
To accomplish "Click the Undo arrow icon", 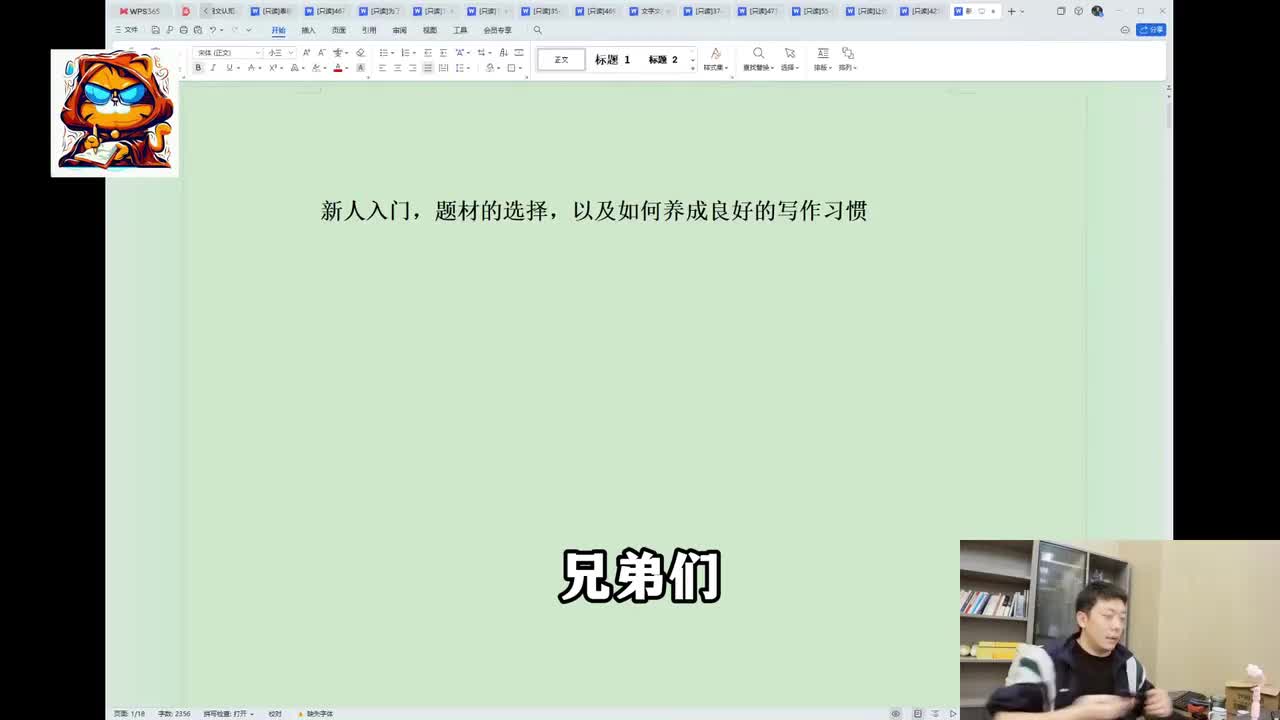I will (x=212, y=30).
